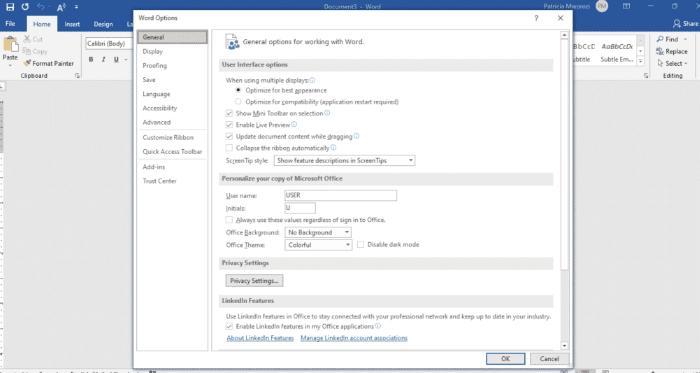The image size is (700, 373).
Task: Open About LinkedIn Features link
Action: [260, 338]
